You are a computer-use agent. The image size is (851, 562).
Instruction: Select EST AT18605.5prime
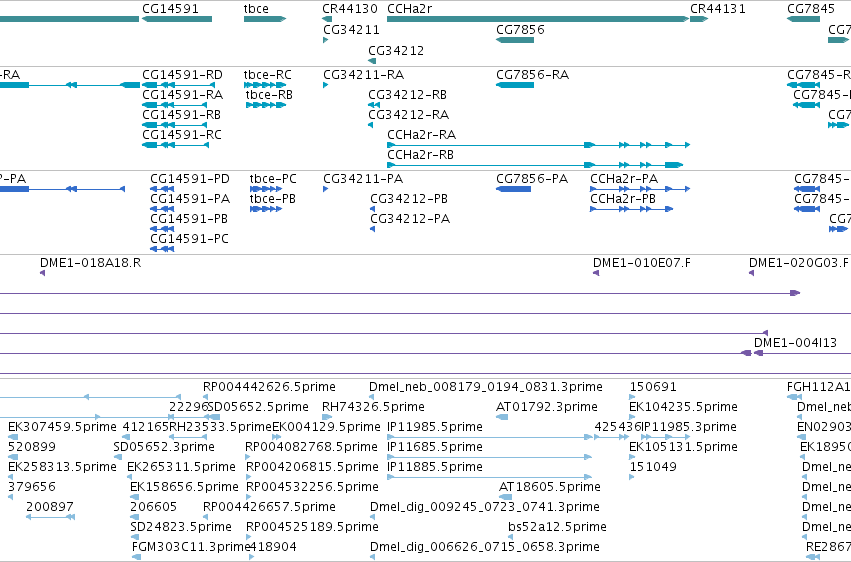(549, 487)
